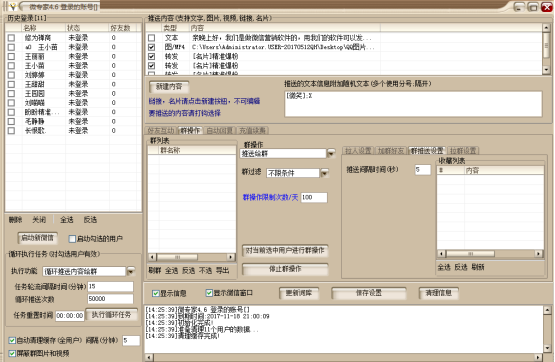Open the 拉人设置 tab
Screen dimensions: 555x362
(358, 151)
